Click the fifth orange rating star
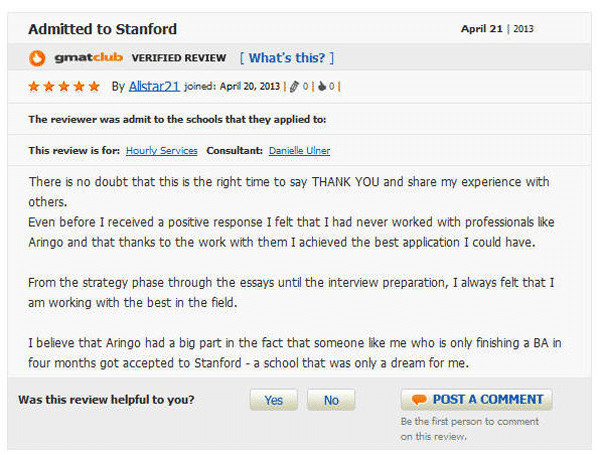The image size is (600, 455). click(x=94, y=86)
